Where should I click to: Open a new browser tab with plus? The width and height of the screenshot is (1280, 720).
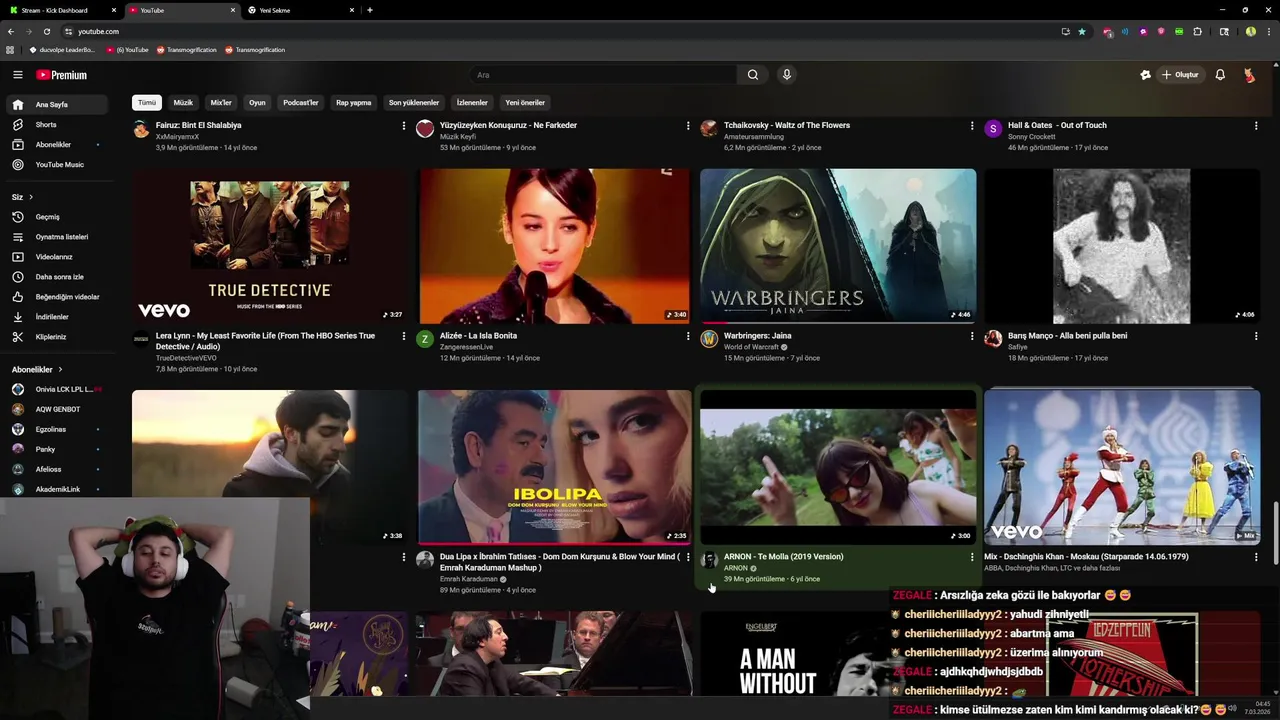pos(370,10)
